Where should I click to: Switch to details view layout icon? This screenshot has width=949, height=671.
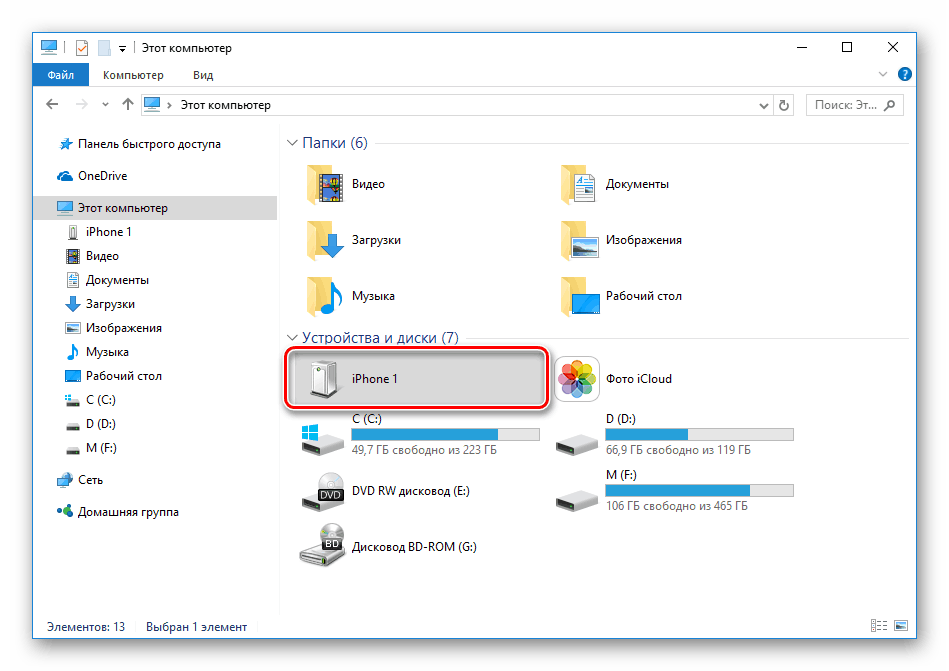[879, 626]
